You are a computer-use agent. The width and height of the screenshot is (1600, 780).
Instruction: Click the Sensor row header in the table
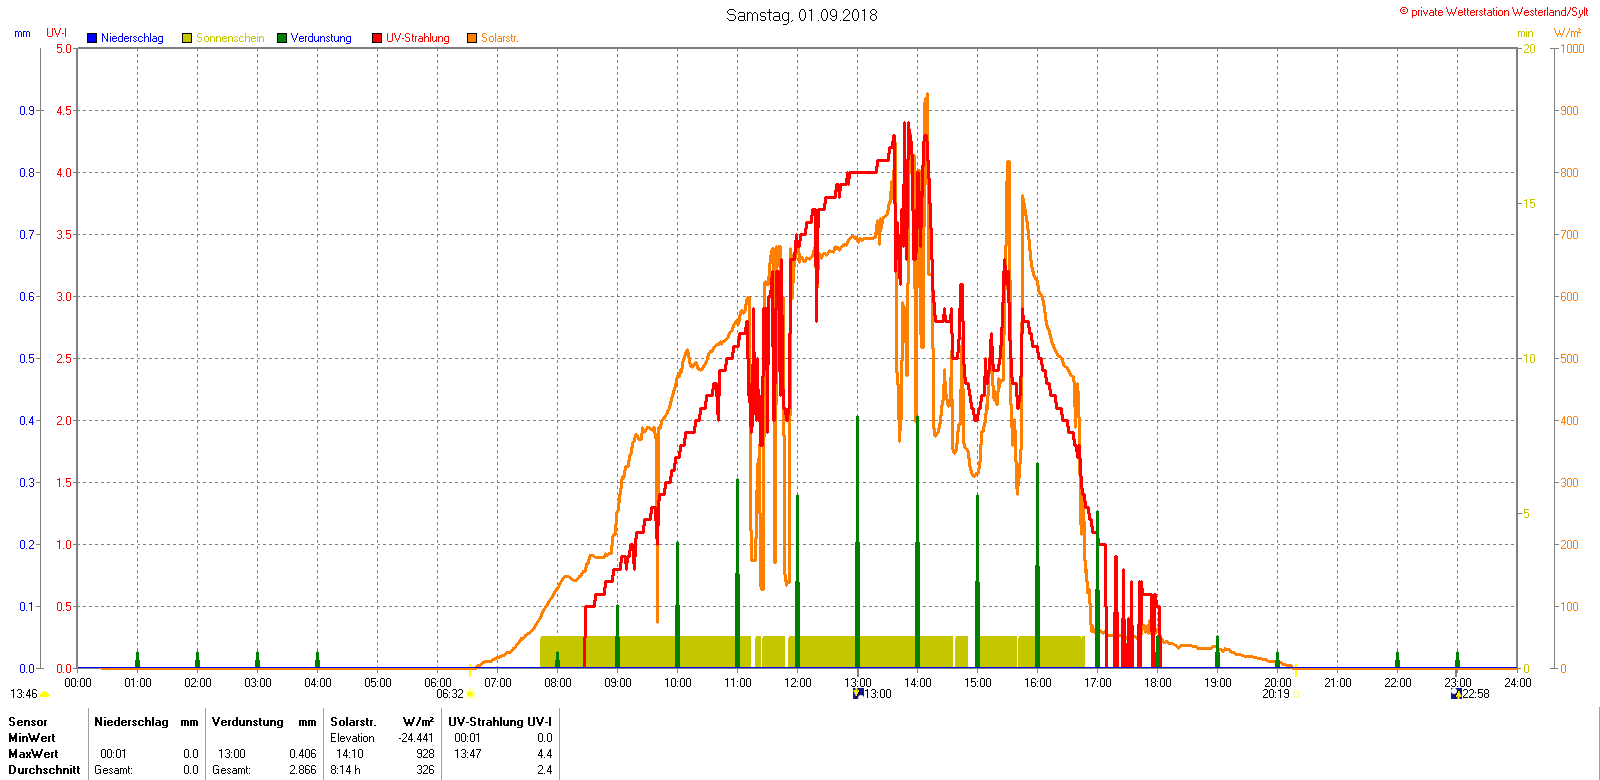pyautogui.click(x=28, y=722)
